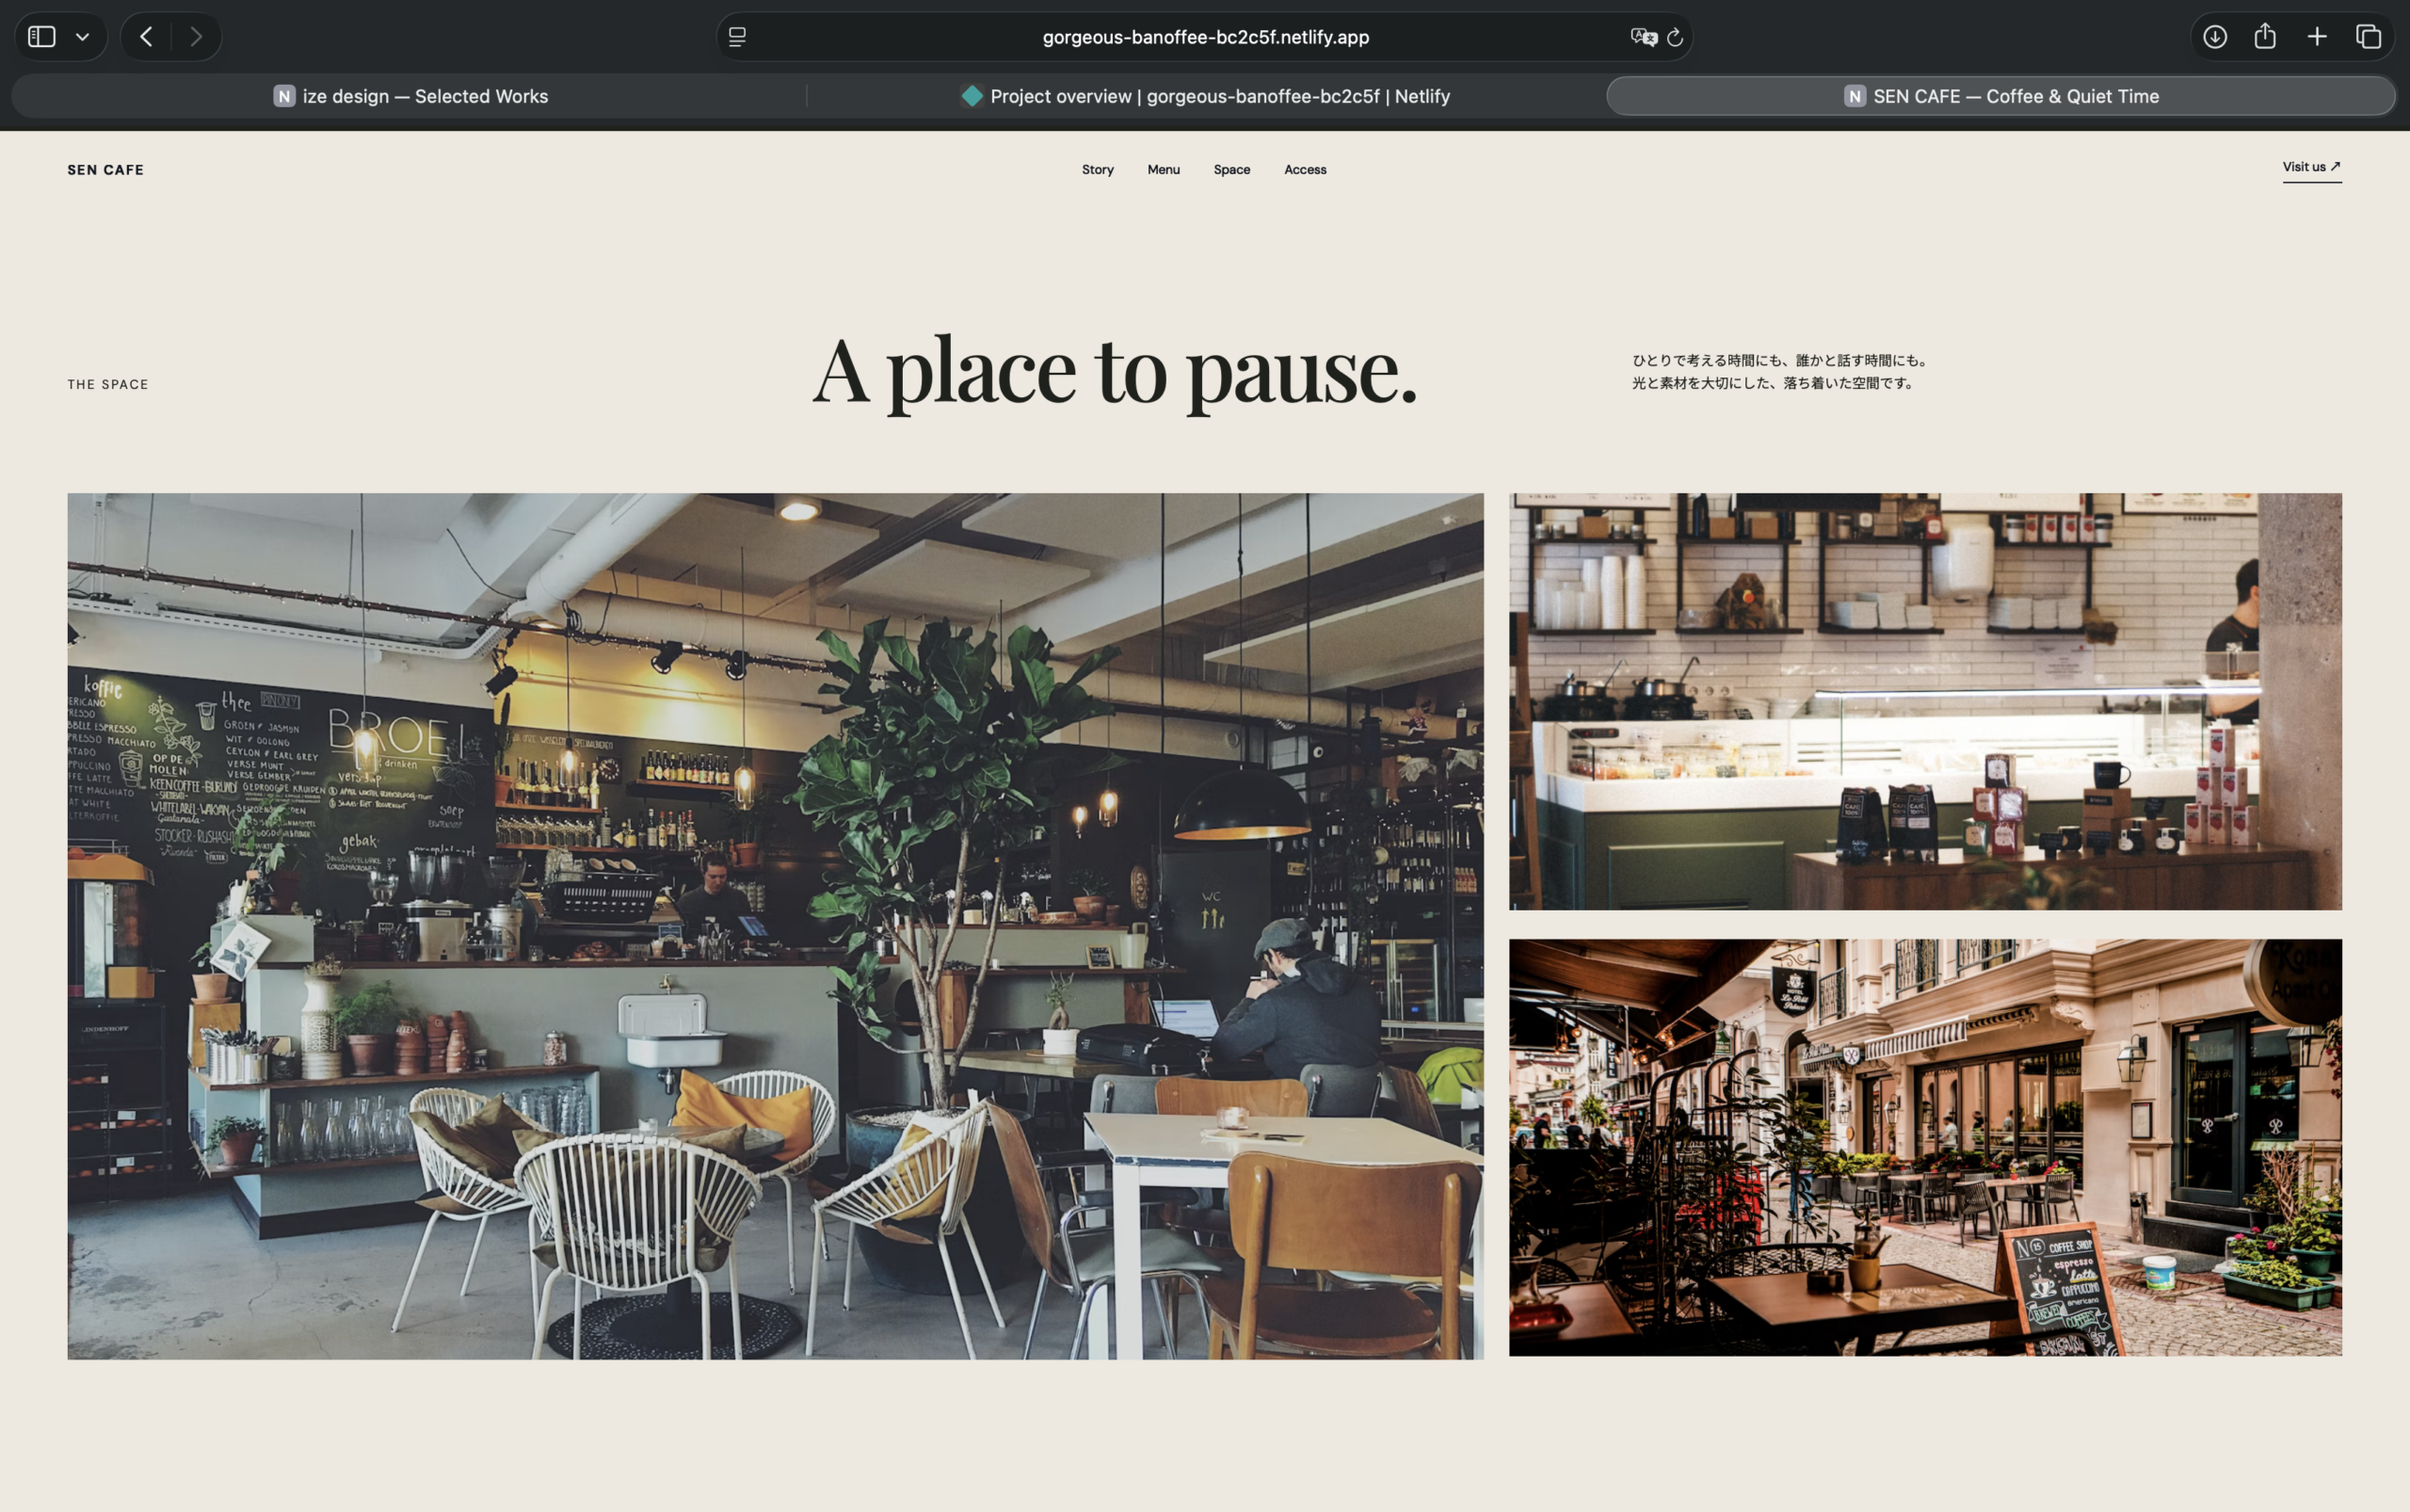Click the address bar URL field
The height and width of the screenshot is (1512, 2410).
1204,37
